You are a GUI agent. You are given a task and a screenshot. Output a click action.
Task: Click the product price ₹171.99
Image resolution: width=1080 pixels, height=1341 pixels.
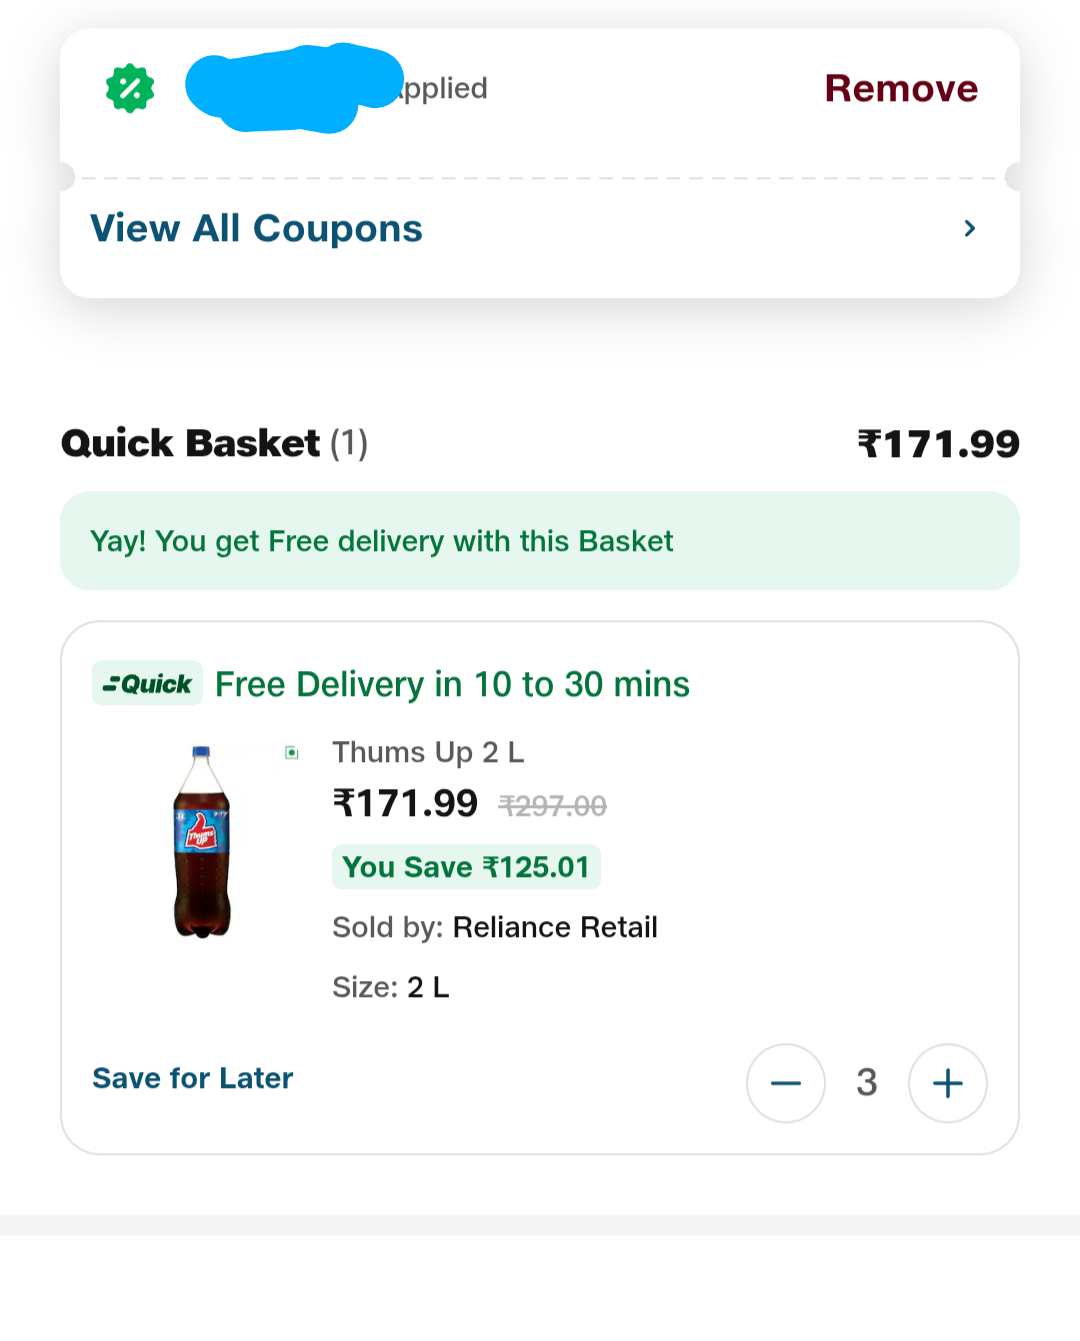click(405, 803)
